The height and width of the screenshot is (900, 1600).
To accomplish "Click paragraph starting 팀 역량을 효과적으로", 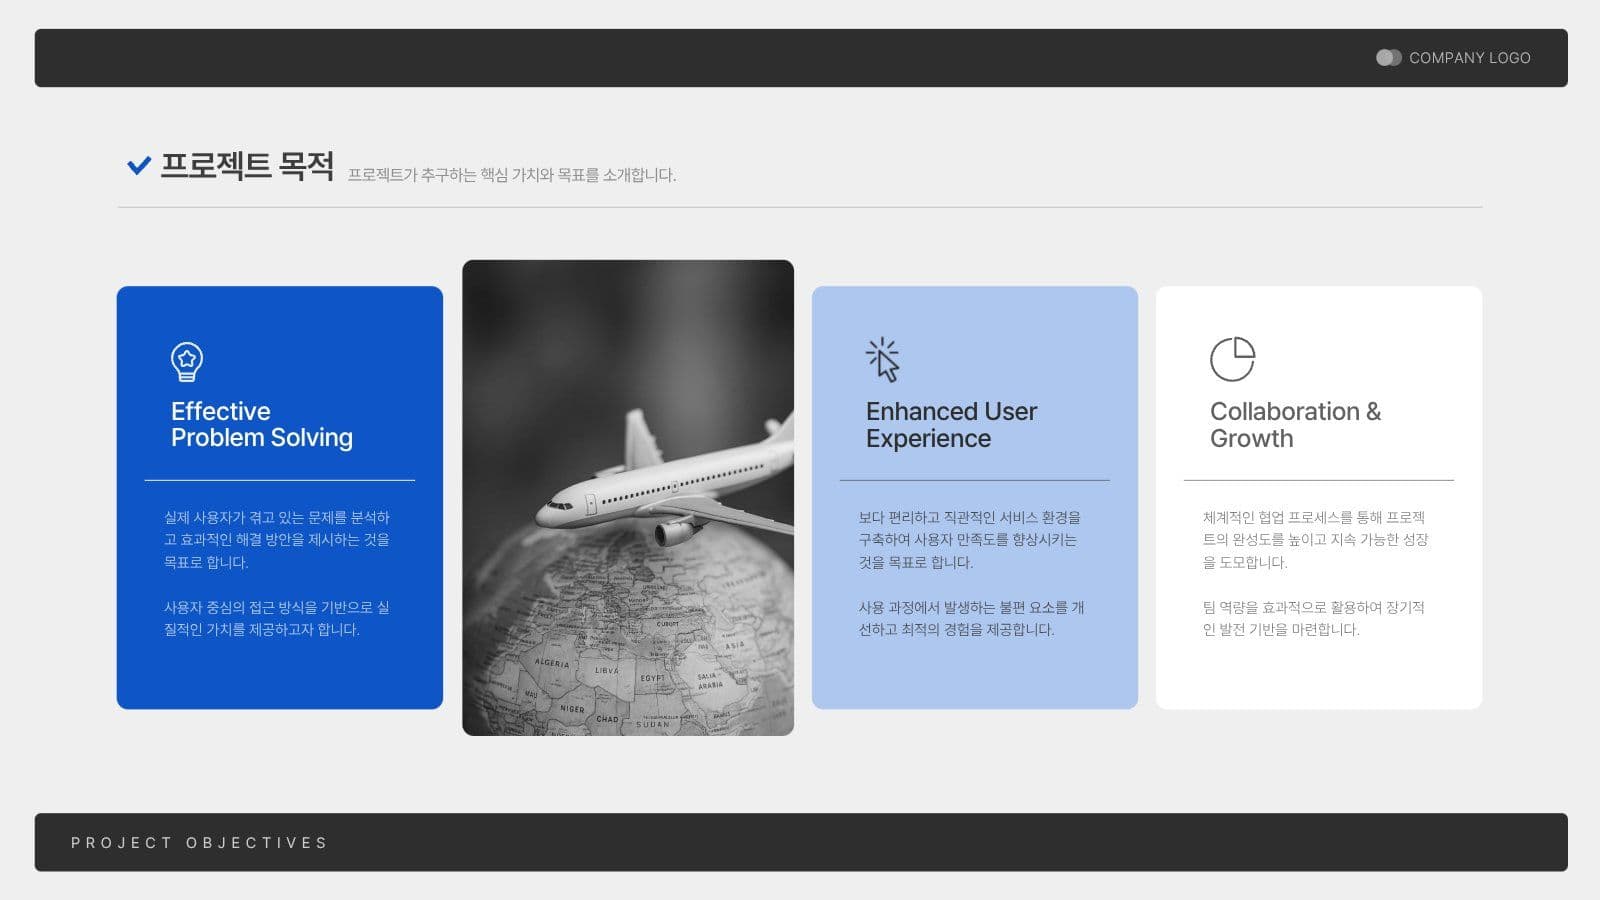I will pyautogui.click(x=1313, y=618).
